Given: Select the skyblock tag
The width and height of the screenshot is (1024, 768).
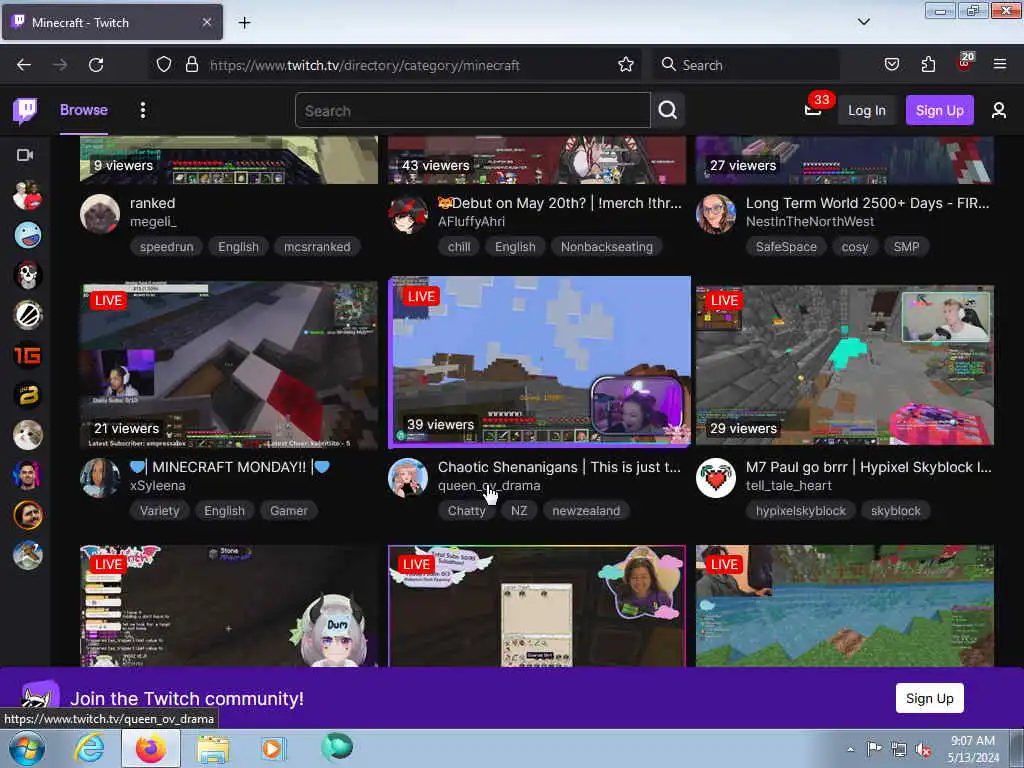Looking at the screenshot, I should click(895, 511).
